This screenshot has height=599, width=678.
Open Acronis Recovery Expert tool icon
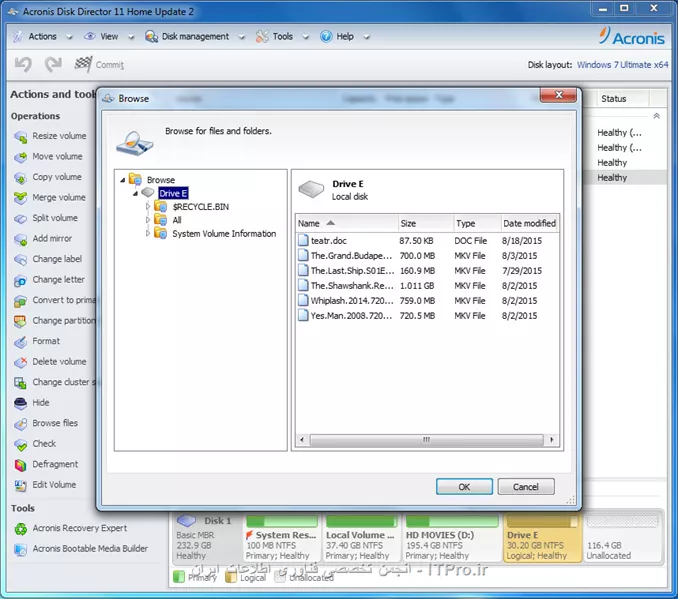pos(20,529)
